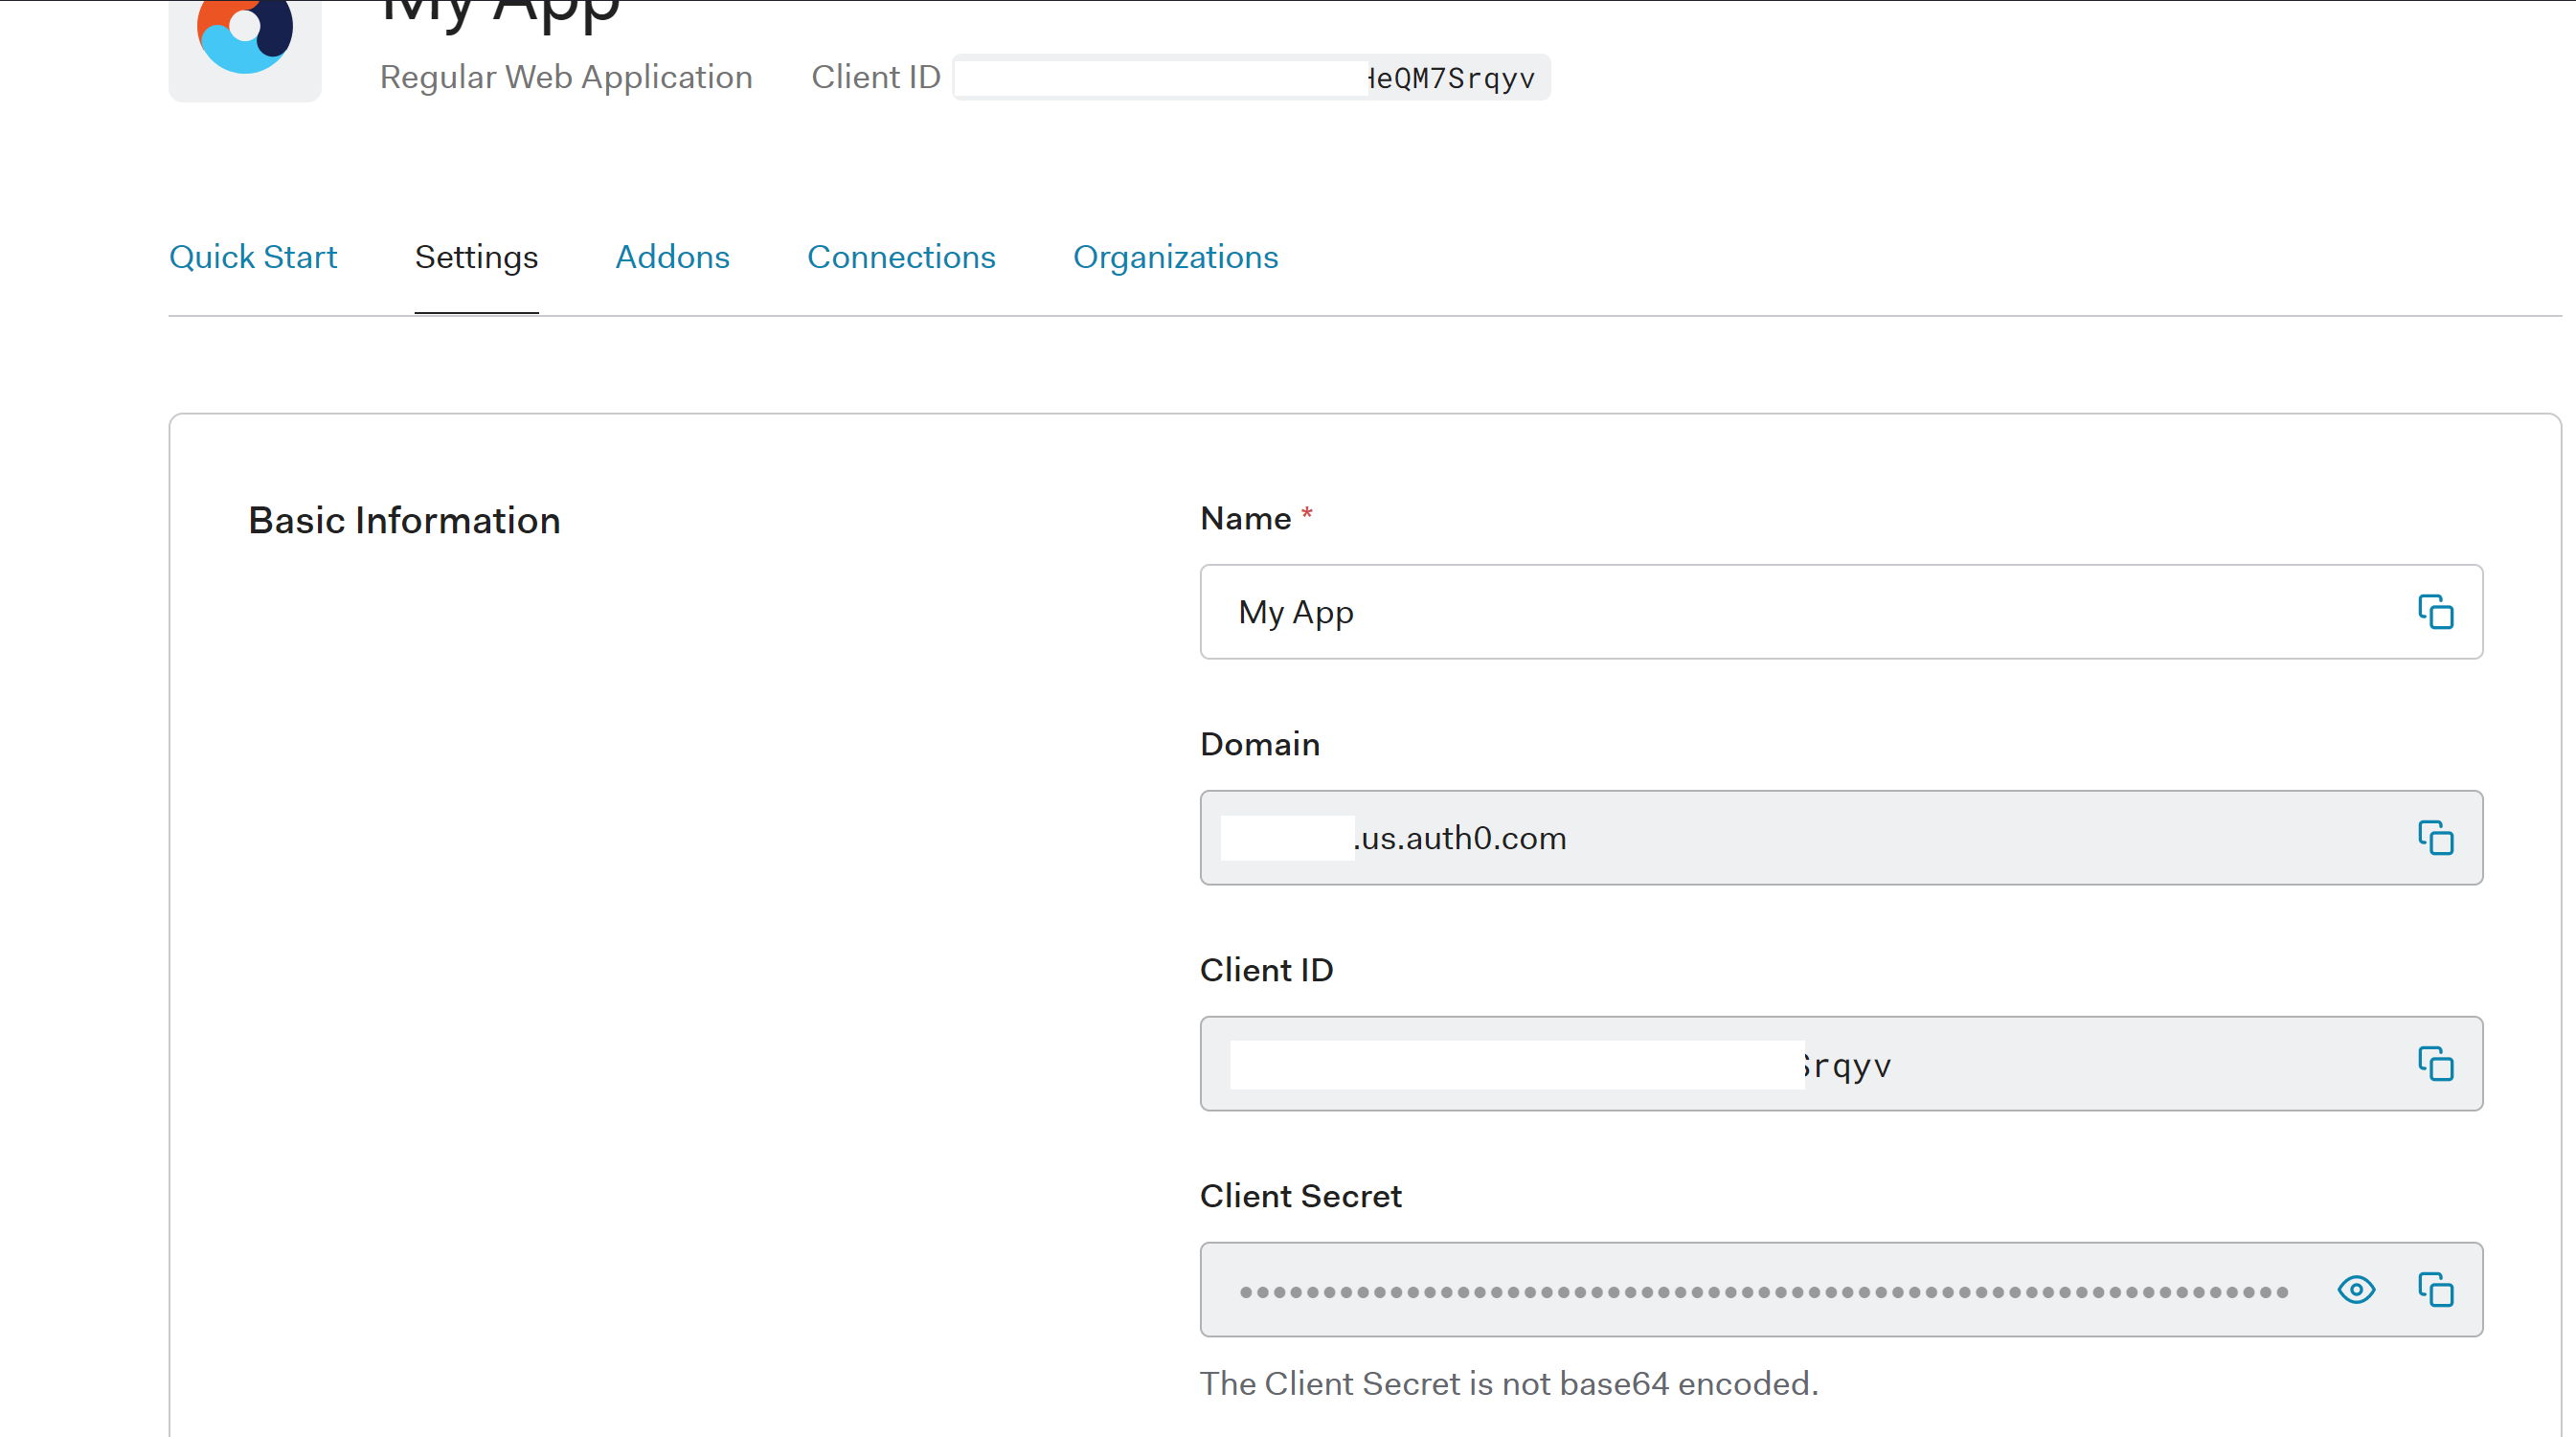This screenshot has width=2576, height=1437.
Task: Click the Regular Web Application label
Action: coord(566,77)
